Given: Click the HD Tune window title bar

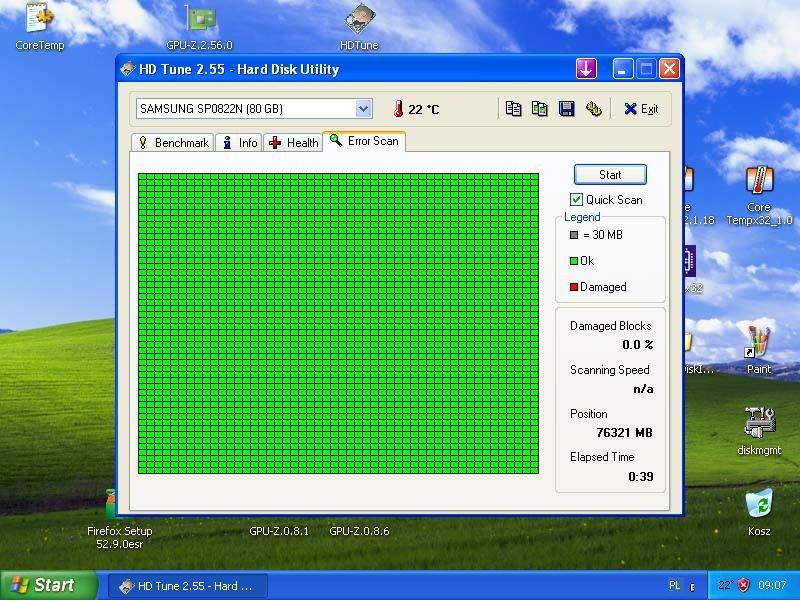Looking at the screenshot, I should click(x=347, y=69).
